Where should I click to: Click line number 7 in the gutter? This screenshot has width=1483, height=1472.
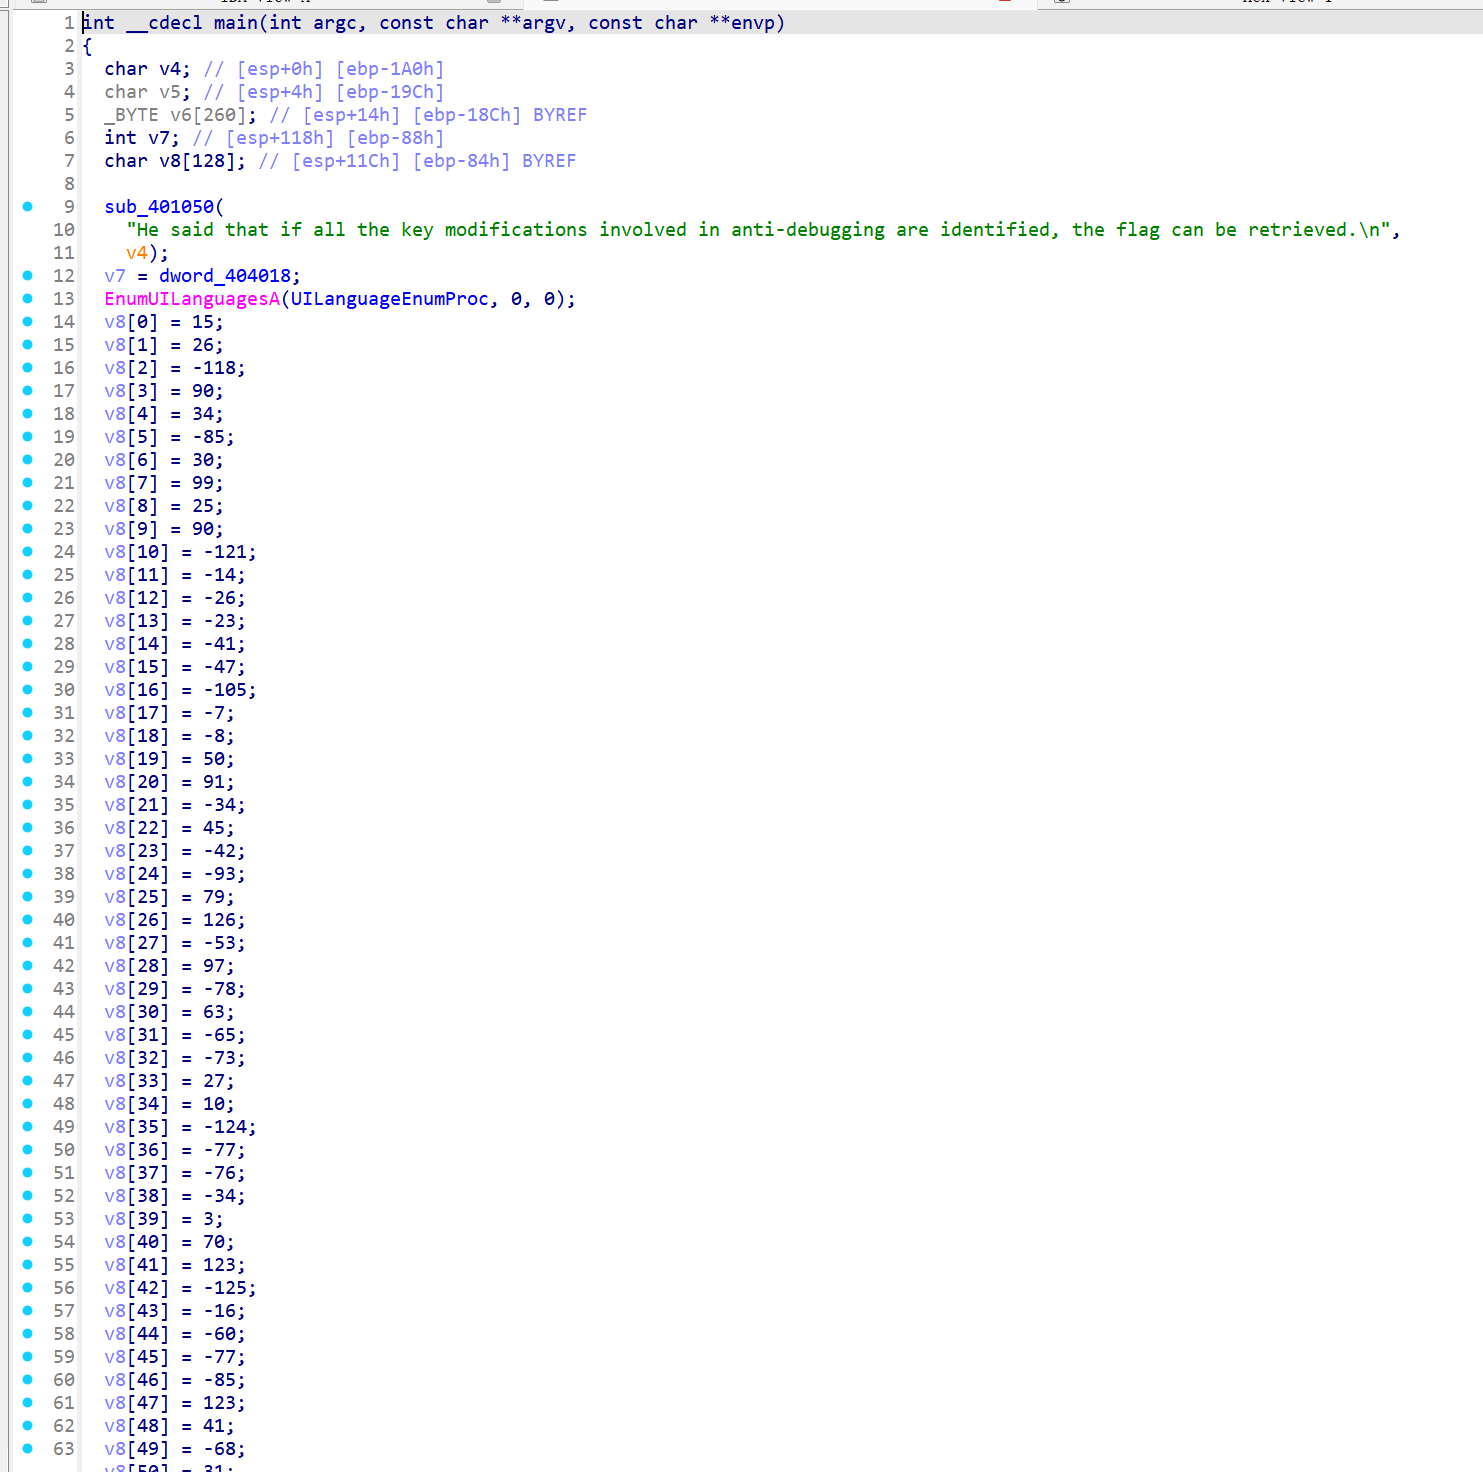69,161
